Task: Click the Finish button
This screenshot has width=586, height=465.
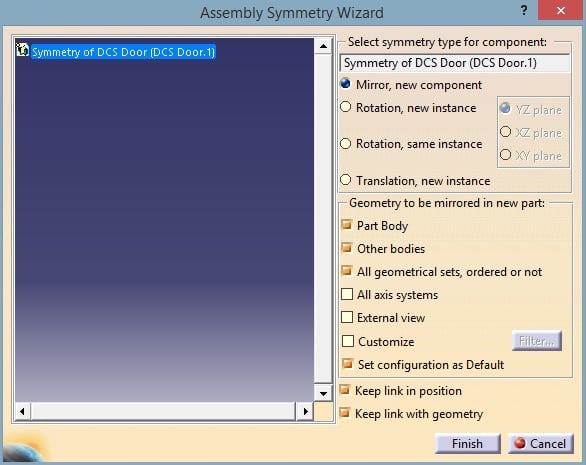Action: click(x=468, y=444)
